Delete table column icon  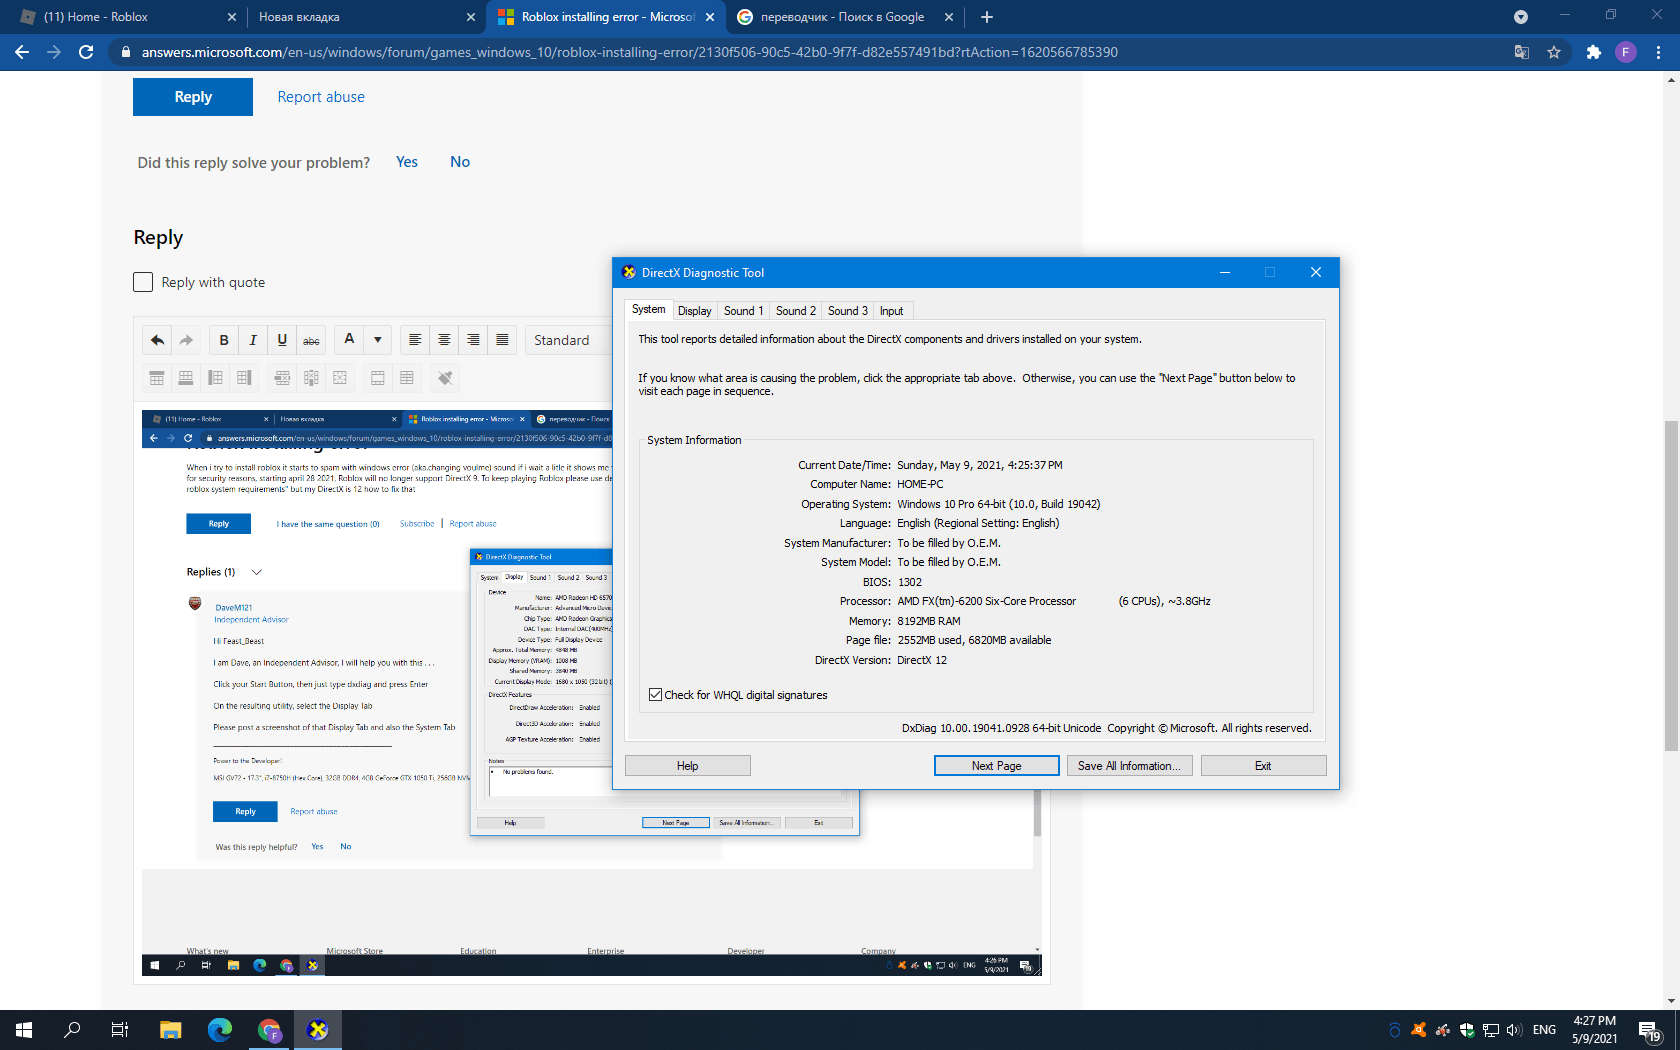311,378
